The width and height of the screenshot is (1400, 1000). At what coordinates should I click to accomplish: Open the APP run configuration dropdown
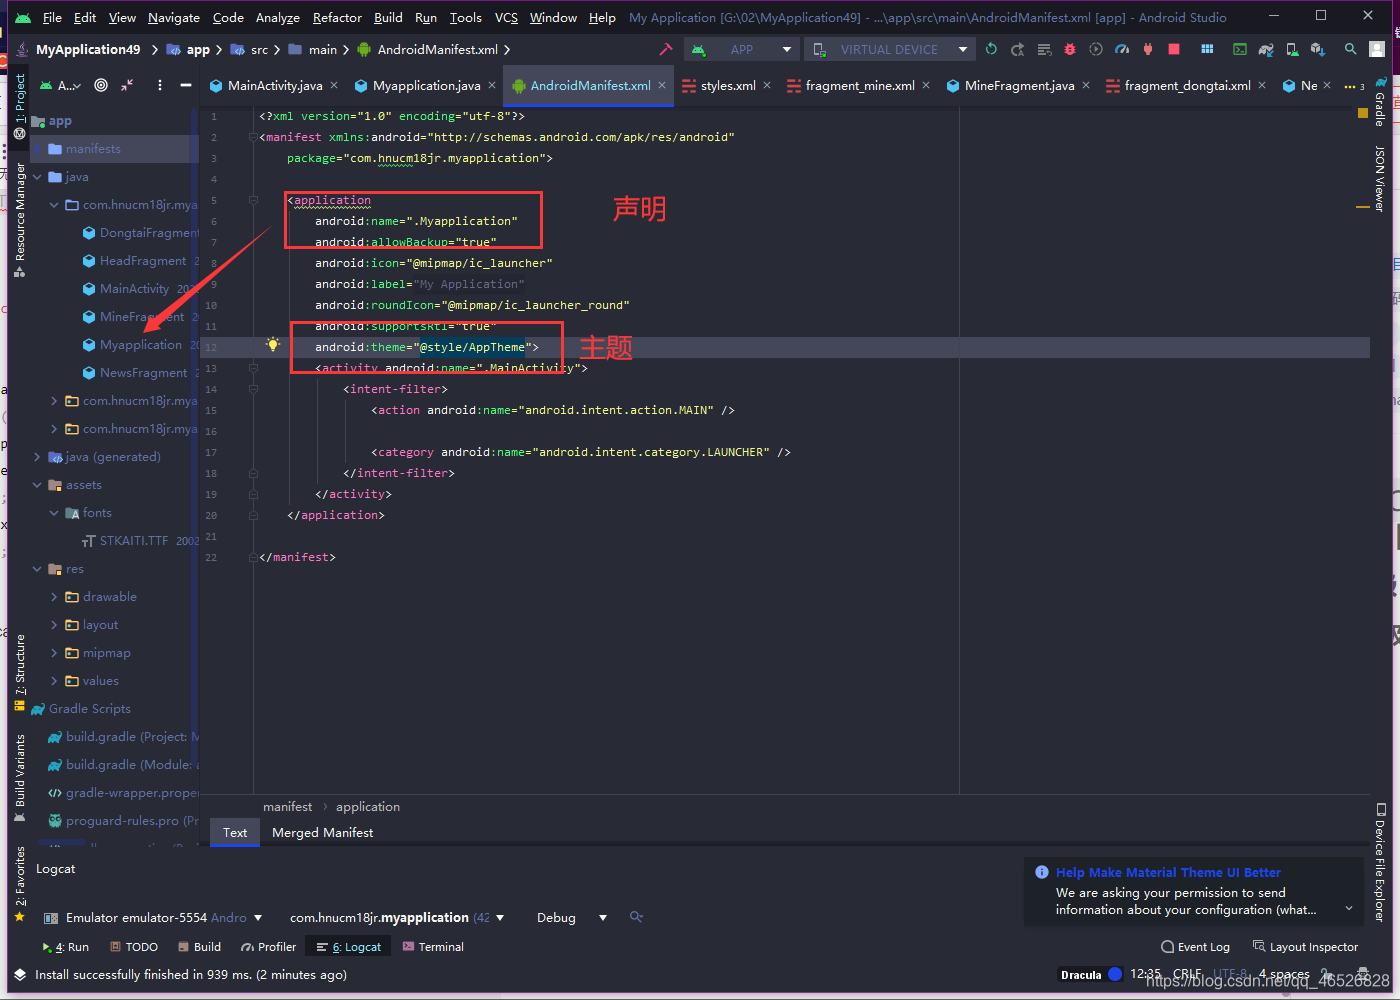coord(741,49)
